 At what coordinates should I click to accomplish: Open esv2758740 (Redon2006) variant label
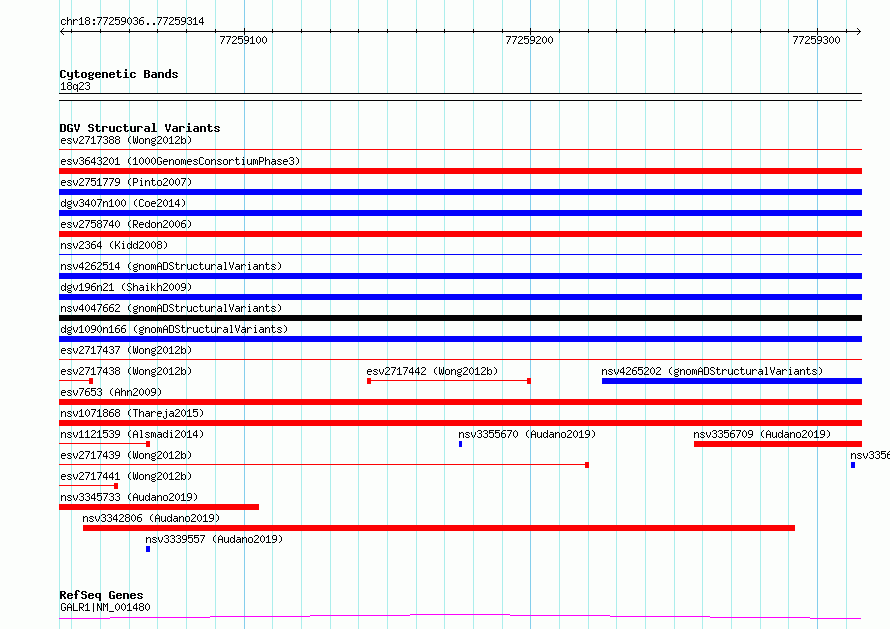tap(126, 224)
